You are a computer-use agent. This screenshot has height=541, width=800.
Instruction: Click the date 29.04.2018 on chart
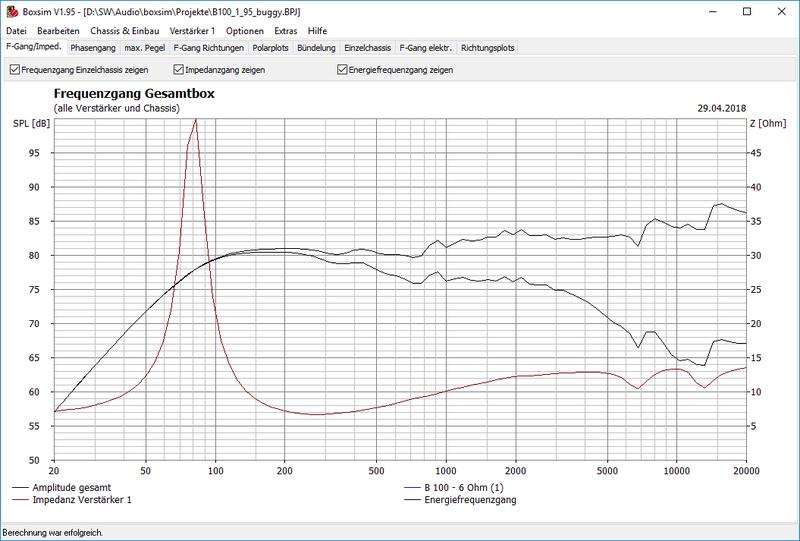click(721, 108)
